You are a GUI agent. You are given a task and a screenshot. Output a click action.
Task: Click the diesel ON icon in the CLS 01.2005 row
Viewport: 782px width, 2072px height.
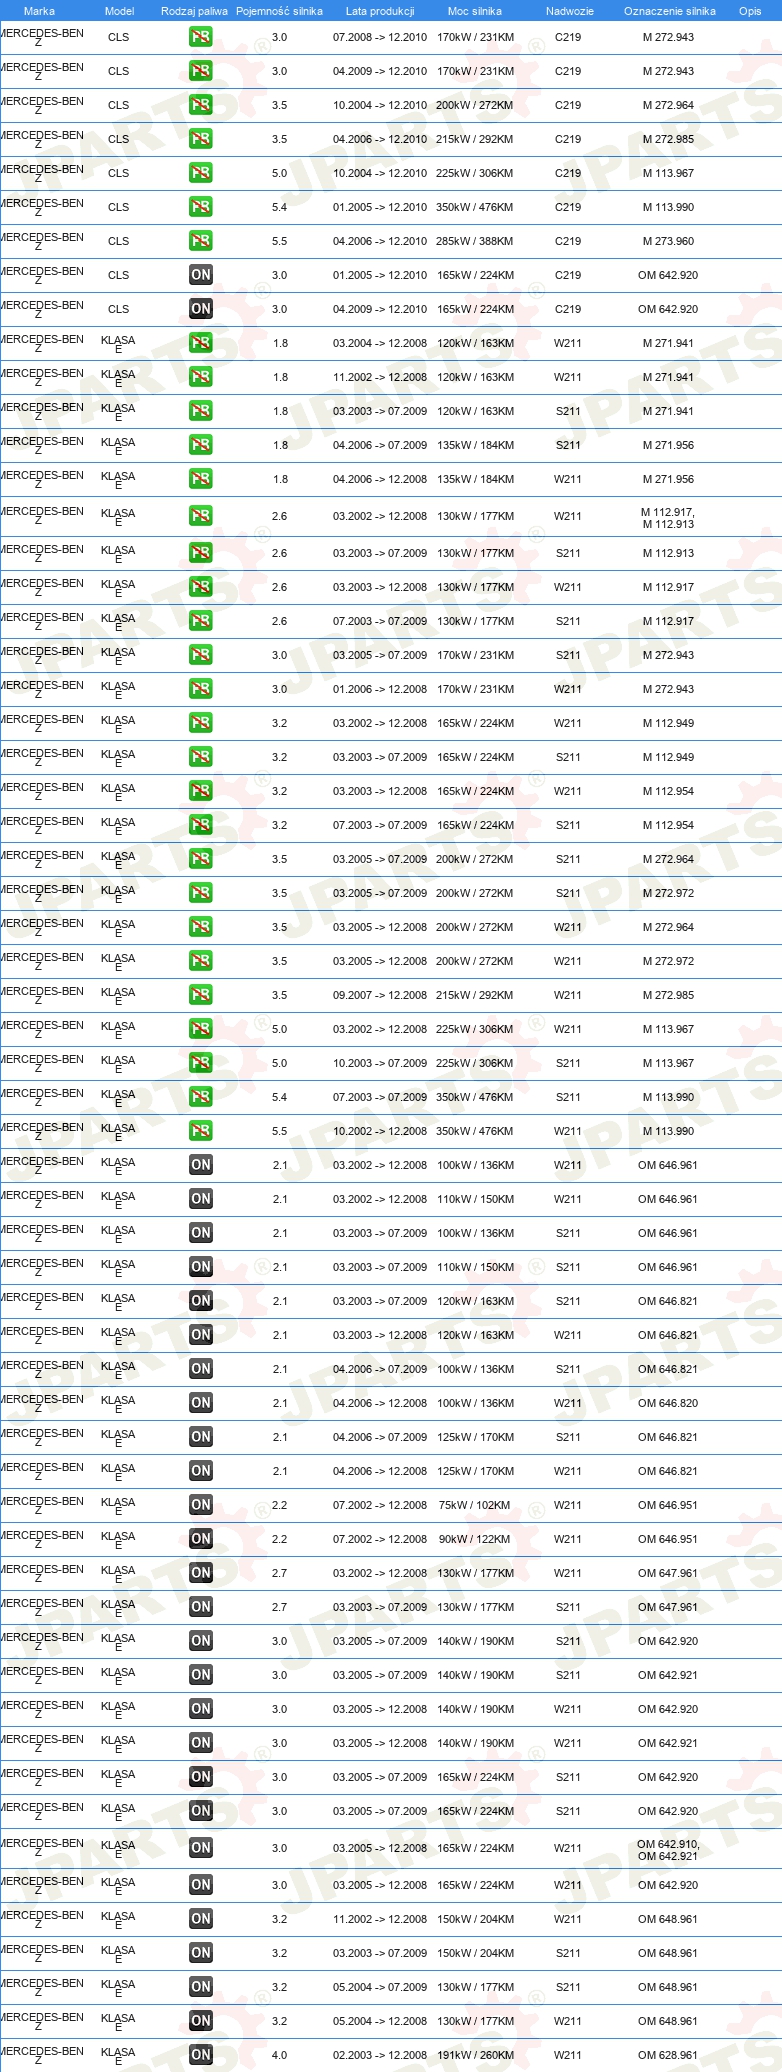point(201,275)
